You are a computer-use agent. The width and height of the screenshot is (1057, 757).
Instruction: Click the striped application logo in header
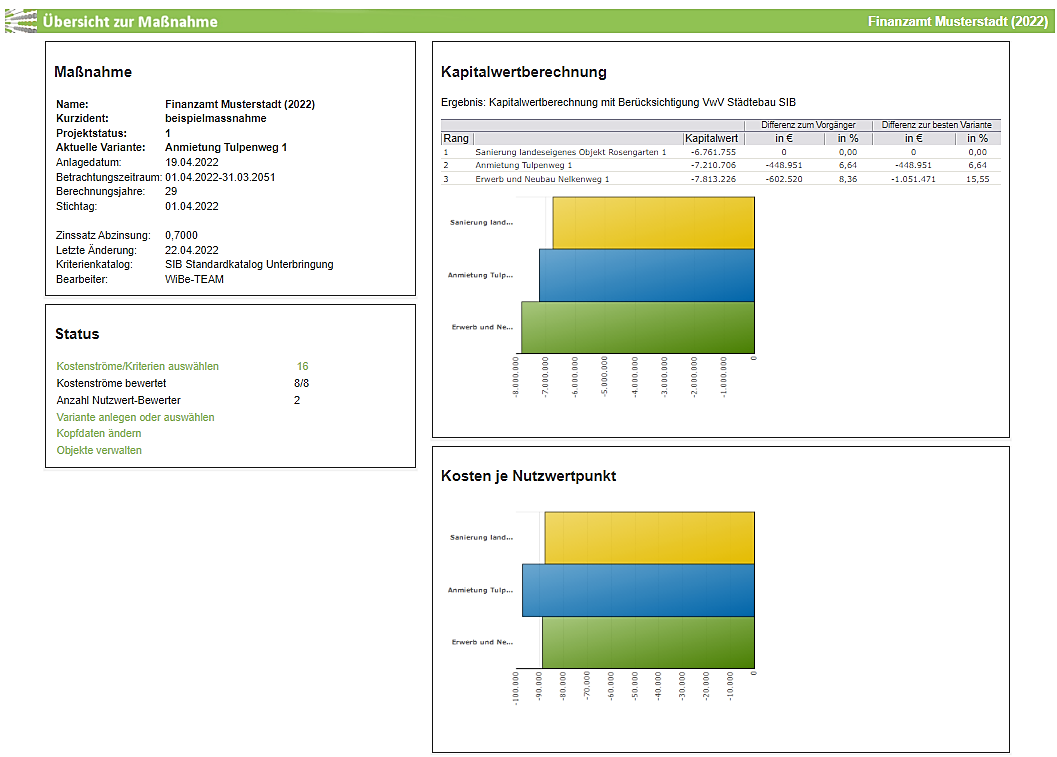point(21,21)
